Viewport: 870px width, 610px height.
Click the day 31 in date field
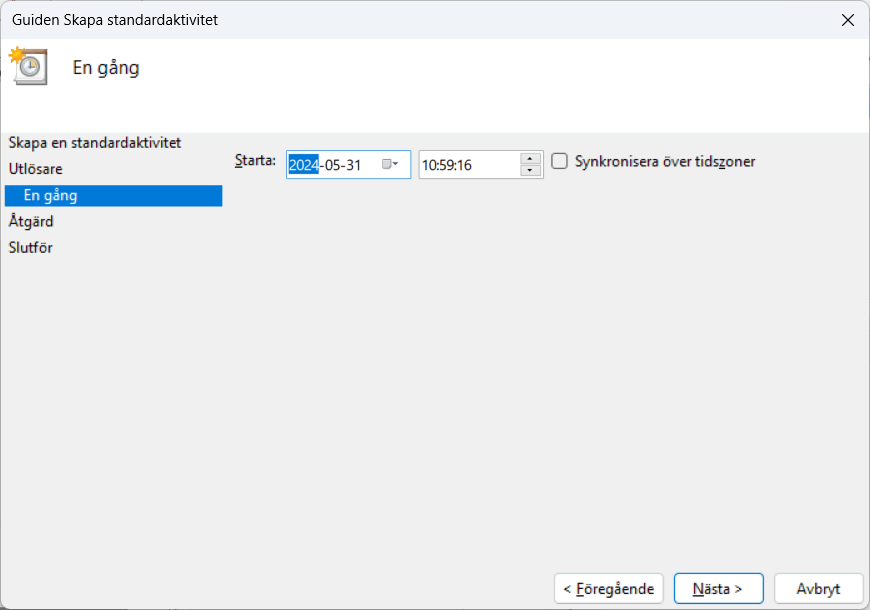(353, 165)
